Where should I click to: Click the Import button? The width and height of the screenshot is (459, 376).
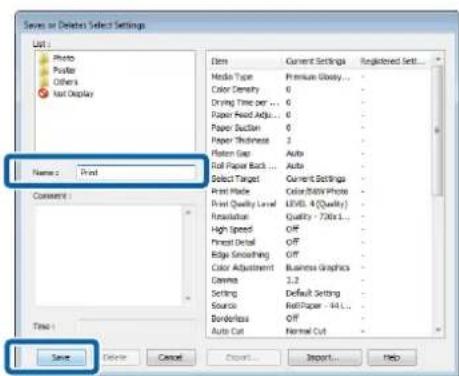pos(324,357)
